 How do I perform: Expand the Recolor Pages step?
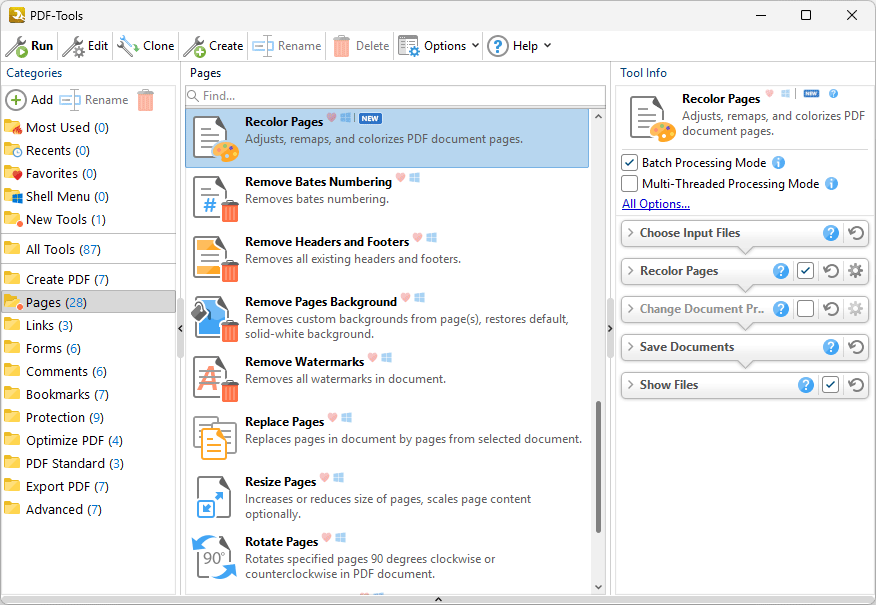tap(631, 271)
